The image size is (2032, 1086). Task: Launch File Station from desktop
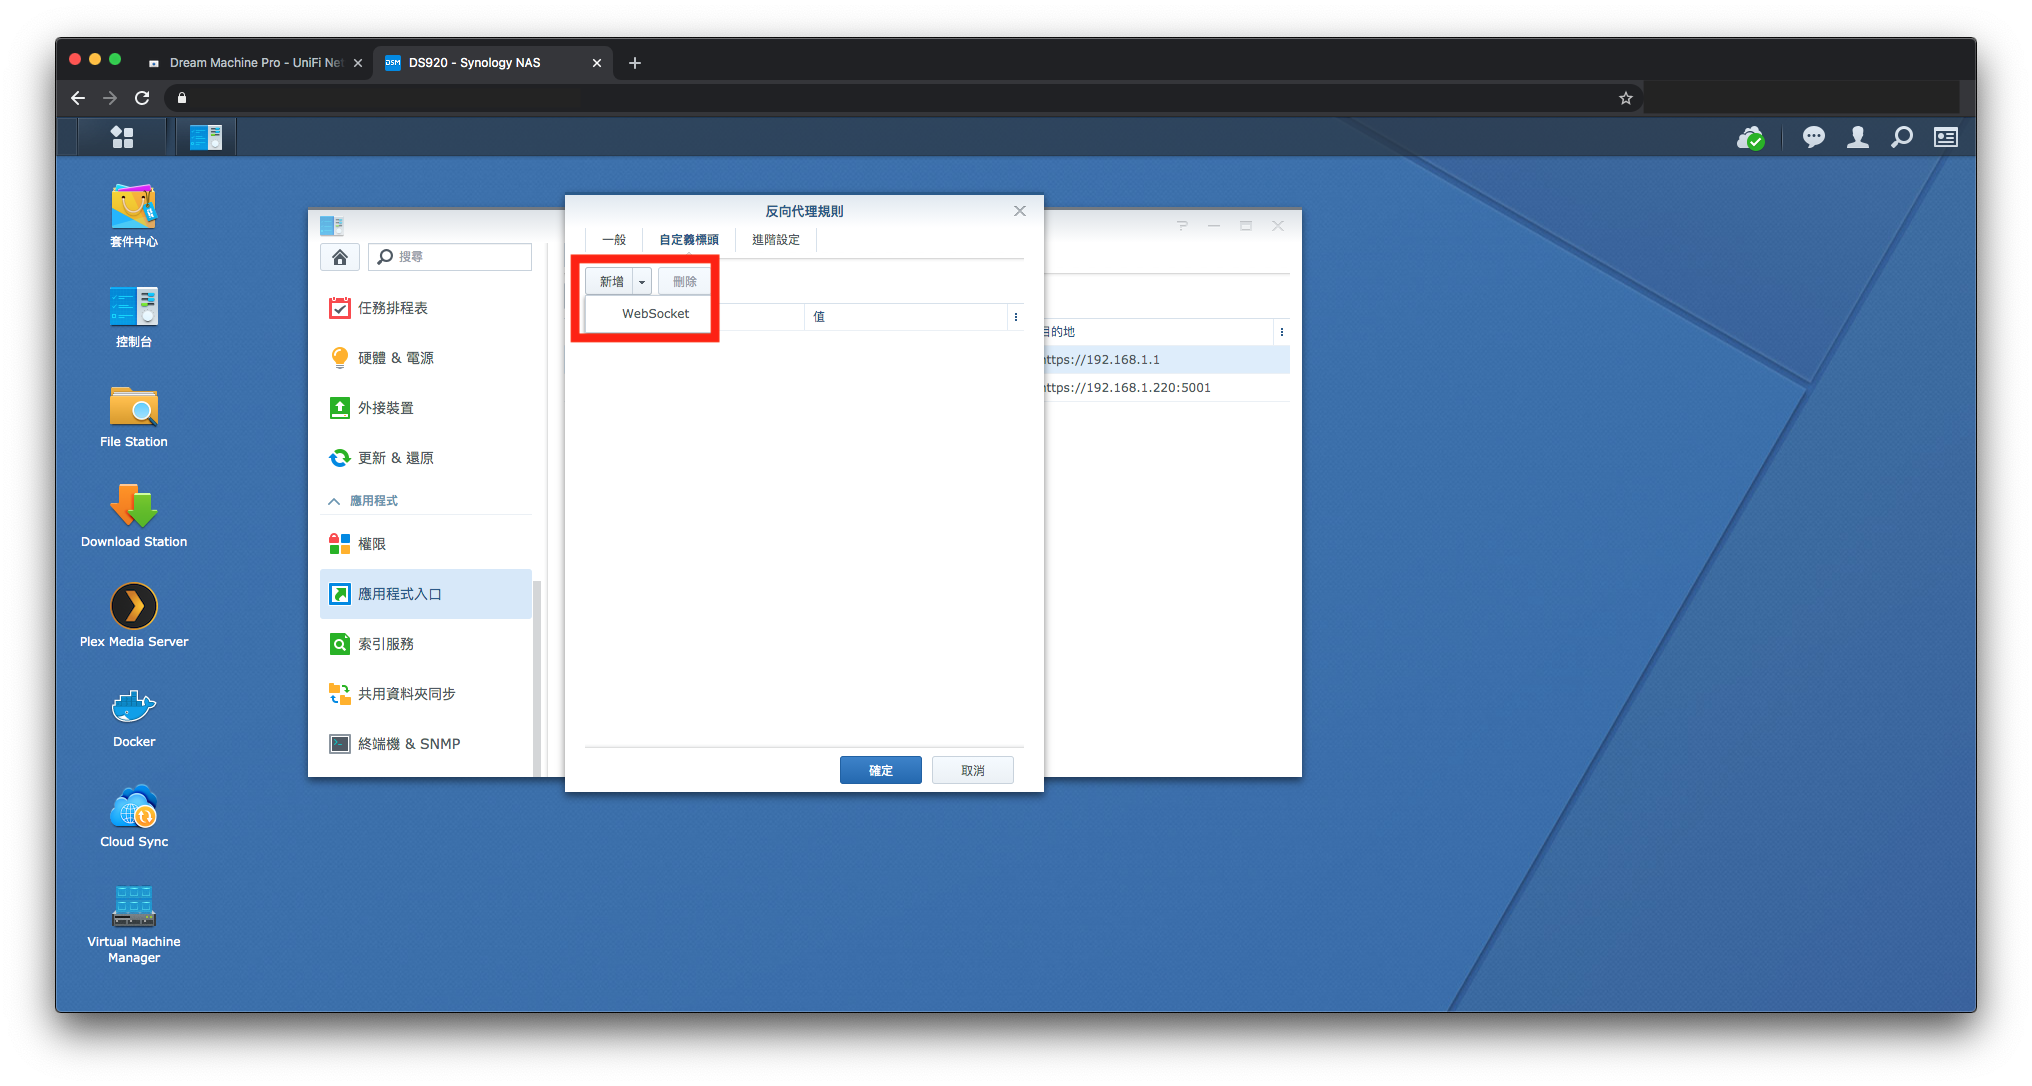[x=133, y=416]
